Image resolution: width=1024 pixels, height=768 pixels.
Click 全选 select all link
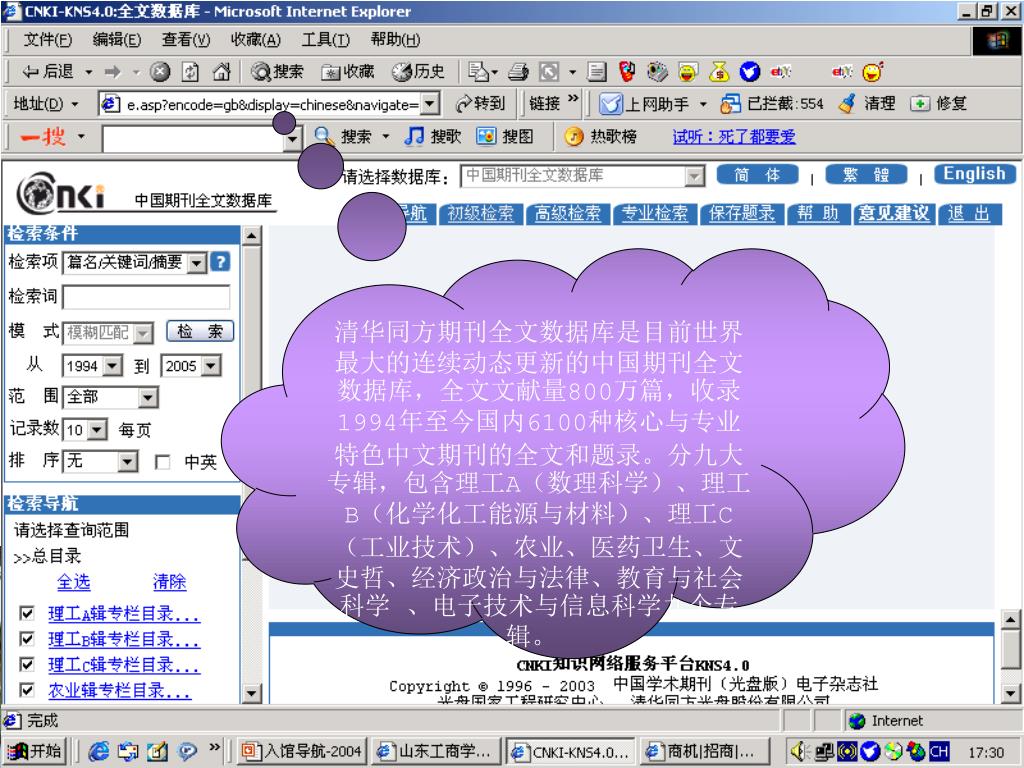[74, 581]
